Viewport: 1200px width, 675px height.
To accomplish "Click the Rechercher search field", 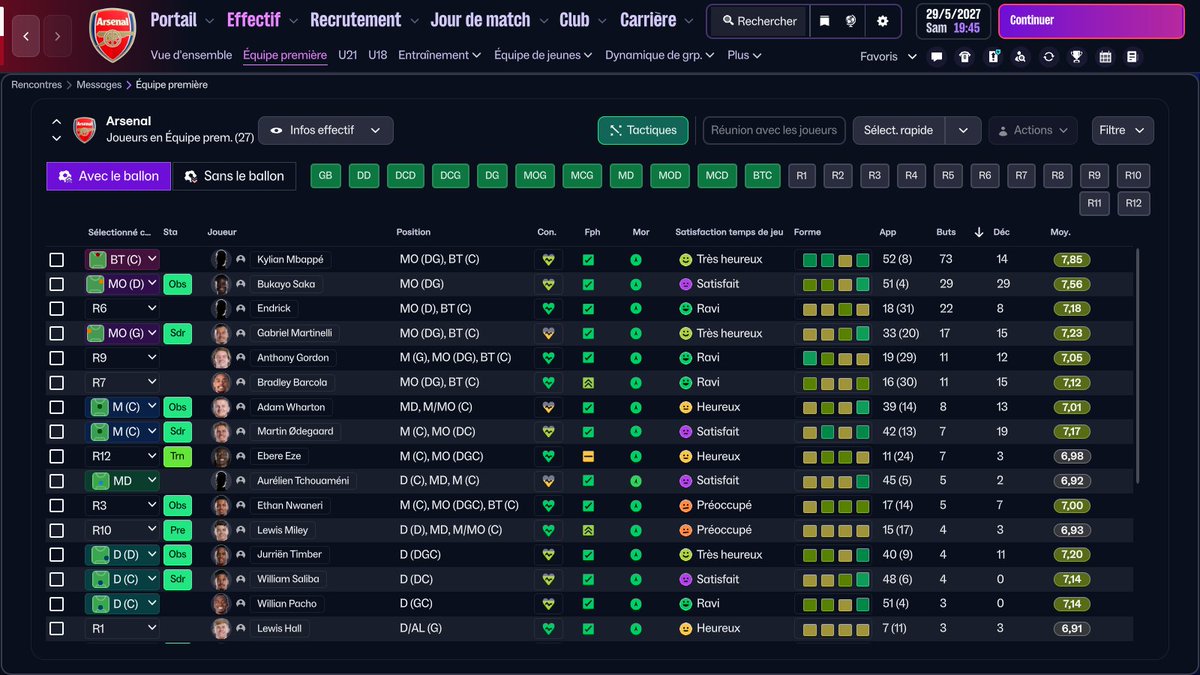I will tap(758, 21).
